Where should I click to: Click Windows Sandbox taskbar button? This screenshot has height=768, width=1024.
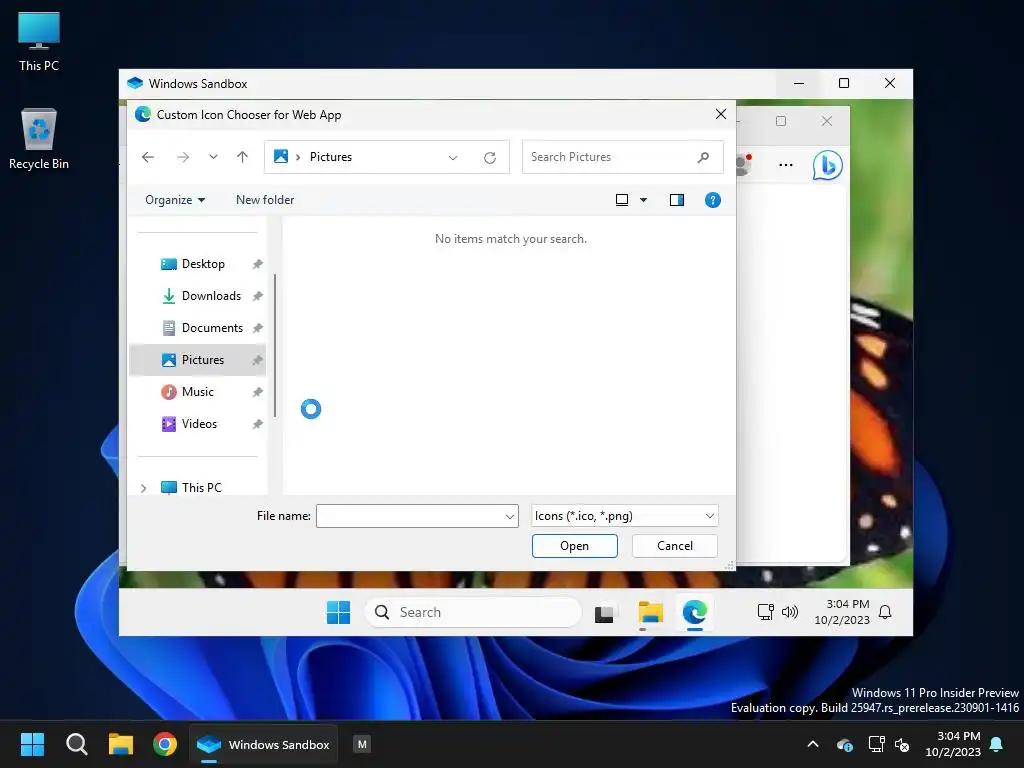coord(263,744)
